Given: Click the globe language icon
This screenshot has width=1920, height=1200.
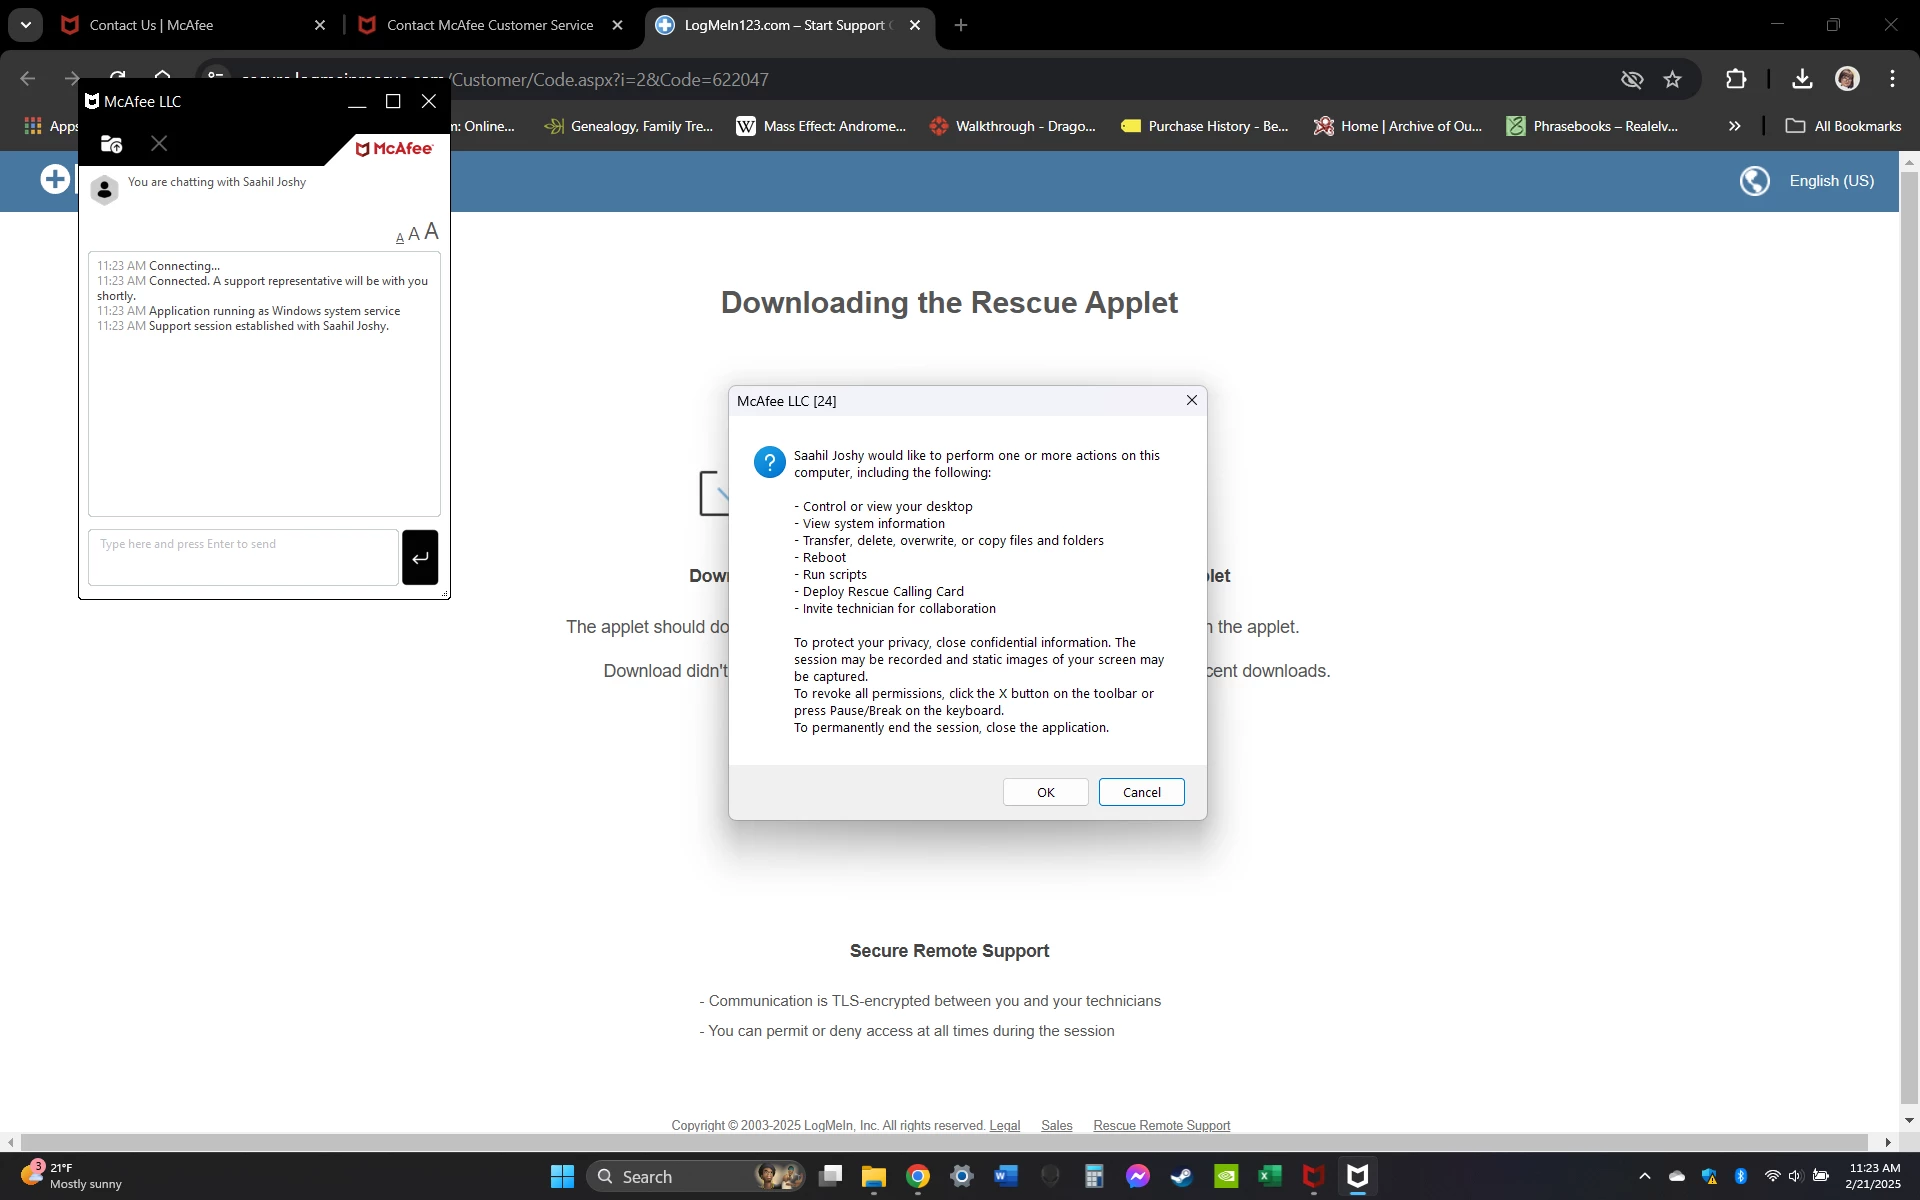Looking at the screenshot, I should point(1754,181).
